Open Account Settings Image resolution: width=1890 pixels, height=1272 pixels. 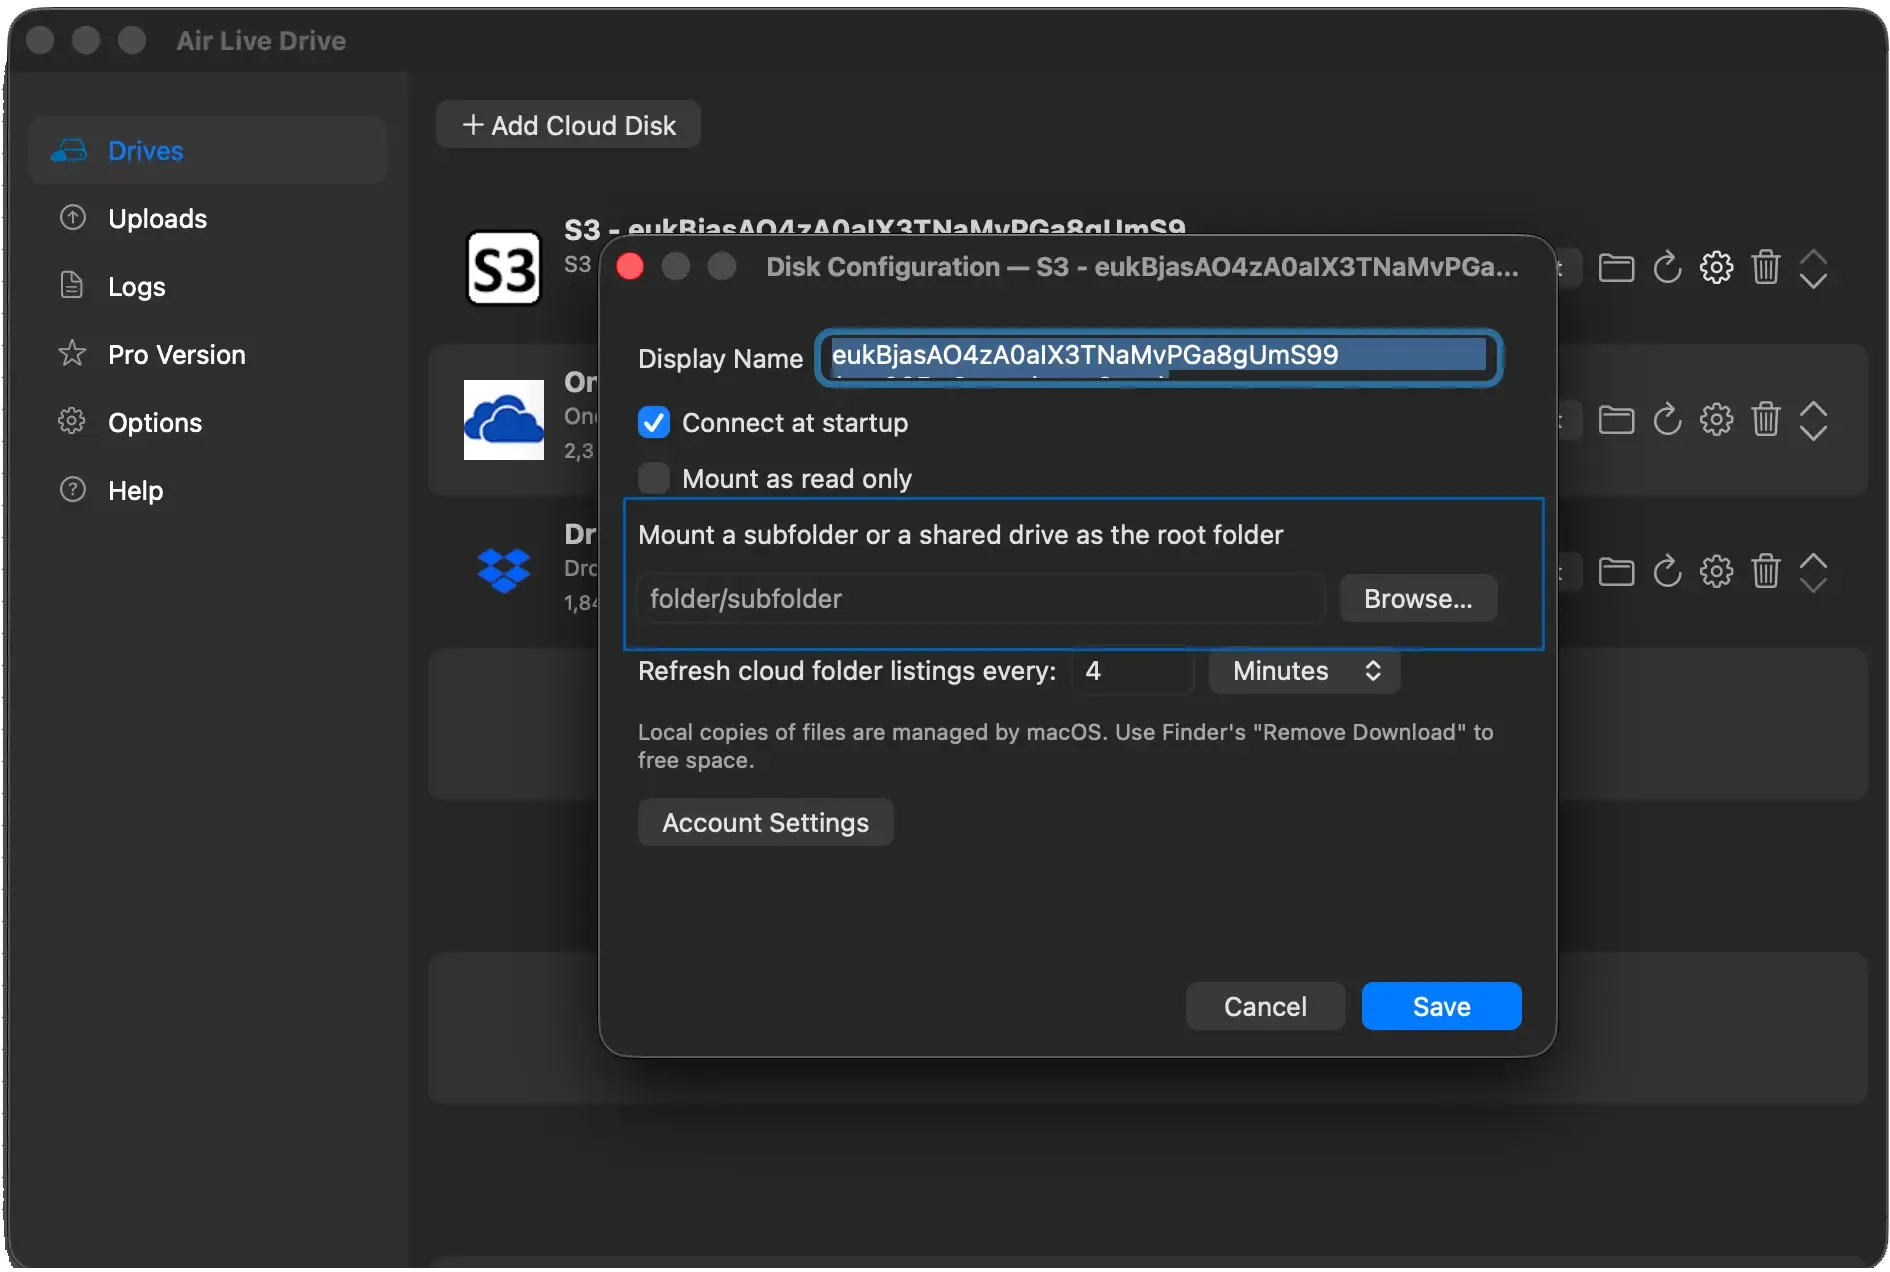(x=766, y=822)
